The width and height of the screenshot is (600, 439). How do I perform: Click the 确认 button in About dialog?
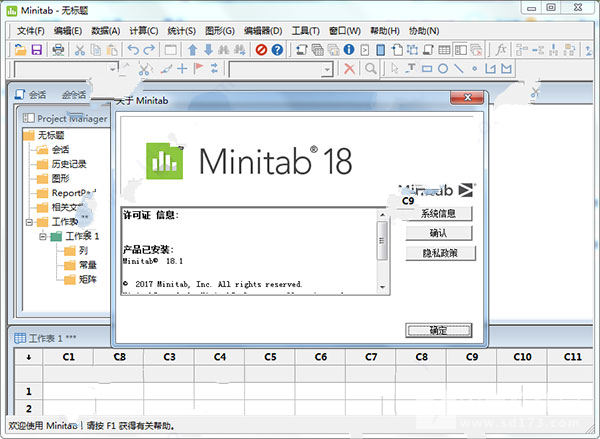439,233
